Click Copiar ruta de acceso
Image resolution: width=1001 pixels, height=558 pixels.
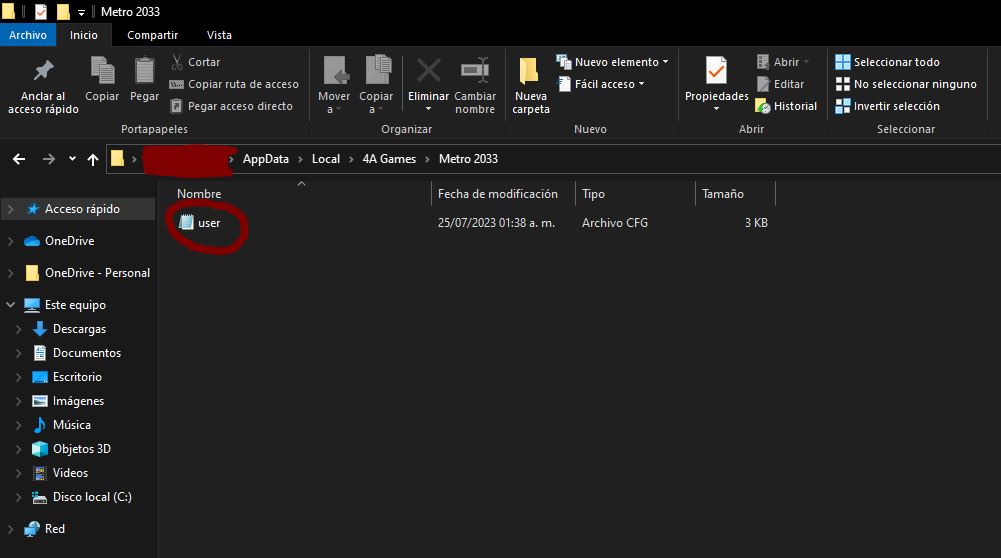click(234, 84)
